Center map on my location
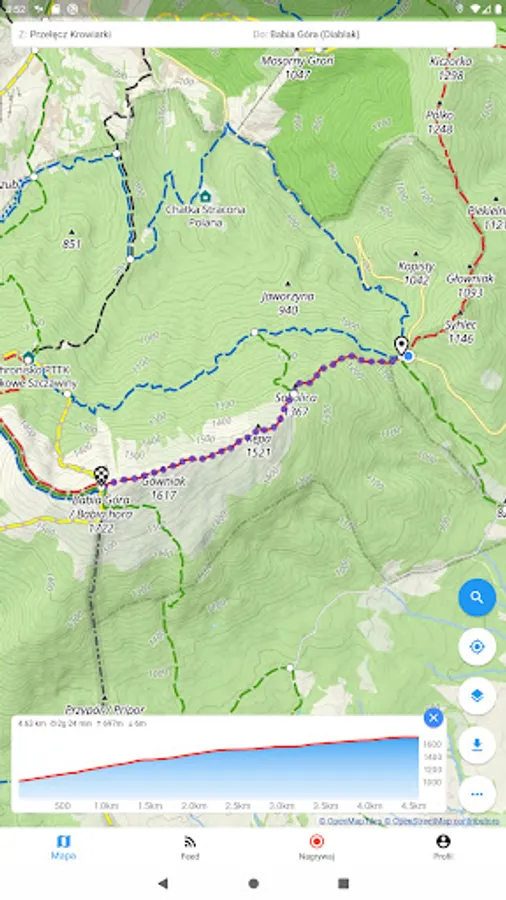This screenshot has width=506, height=900. pos(477,647)
